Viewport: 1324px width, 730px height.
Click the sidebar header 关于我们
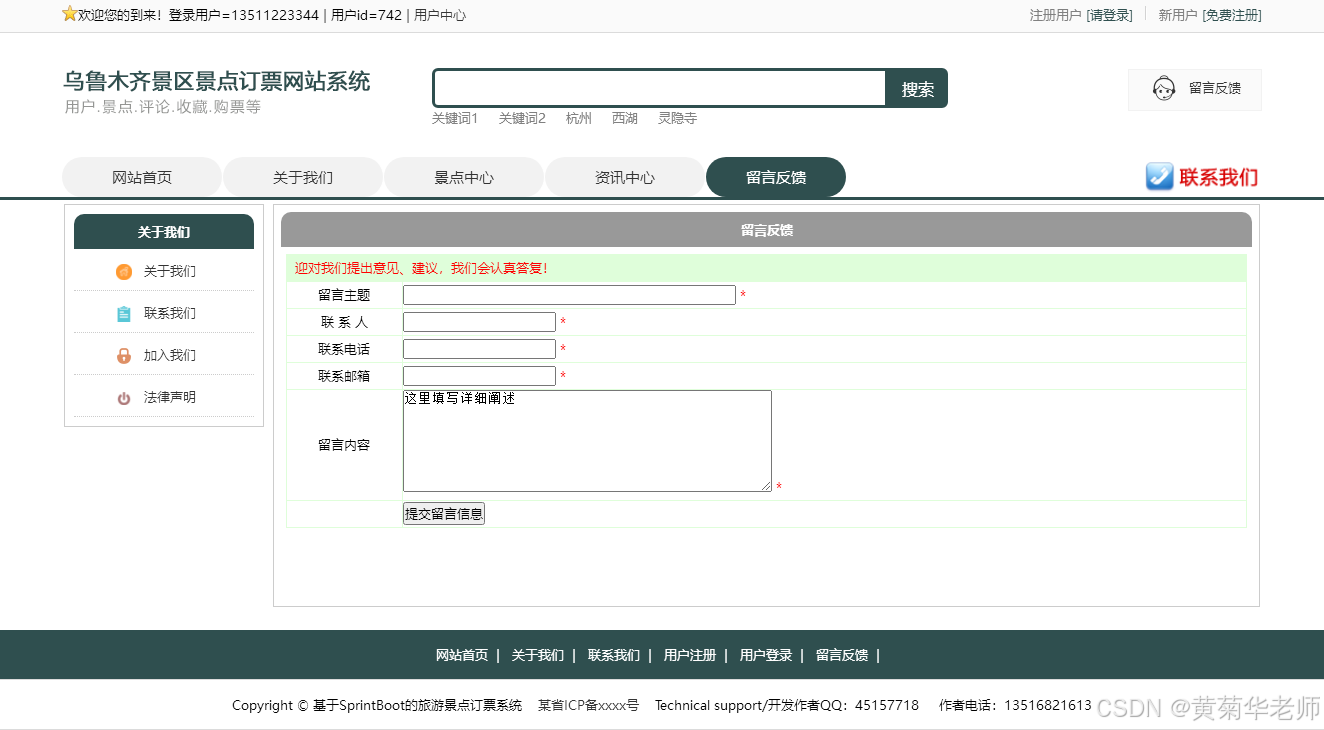click(164, 232)
